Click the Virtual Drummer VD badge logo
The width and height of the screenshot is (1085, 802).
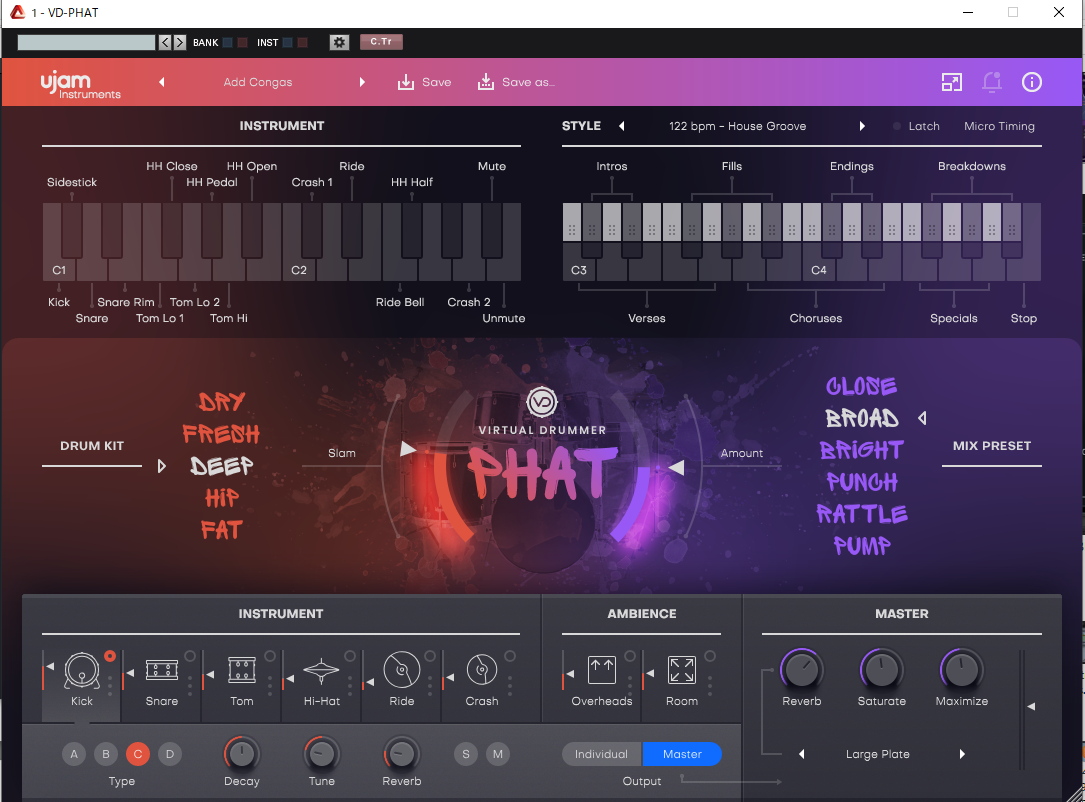[542, 401]
